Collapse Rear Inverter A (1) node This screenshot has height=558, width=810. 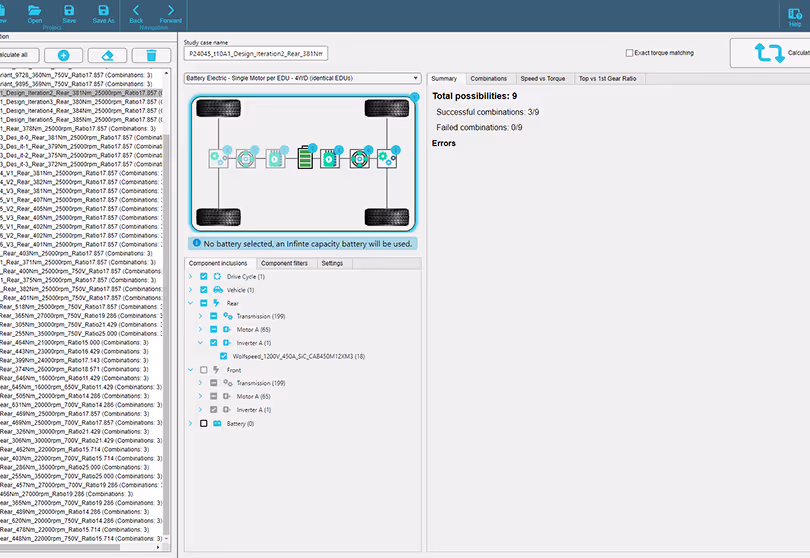(200, 342)
